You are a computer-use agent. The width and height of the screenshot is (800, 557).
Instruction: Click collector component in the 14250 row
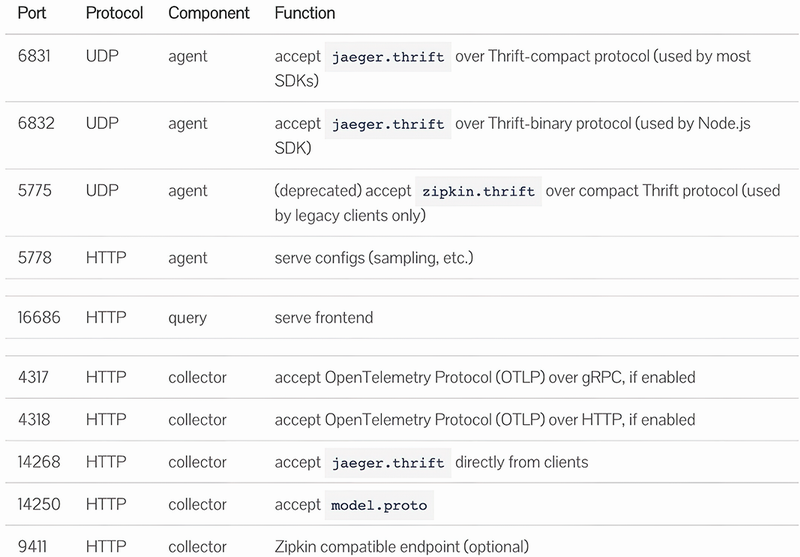[197, 504]
